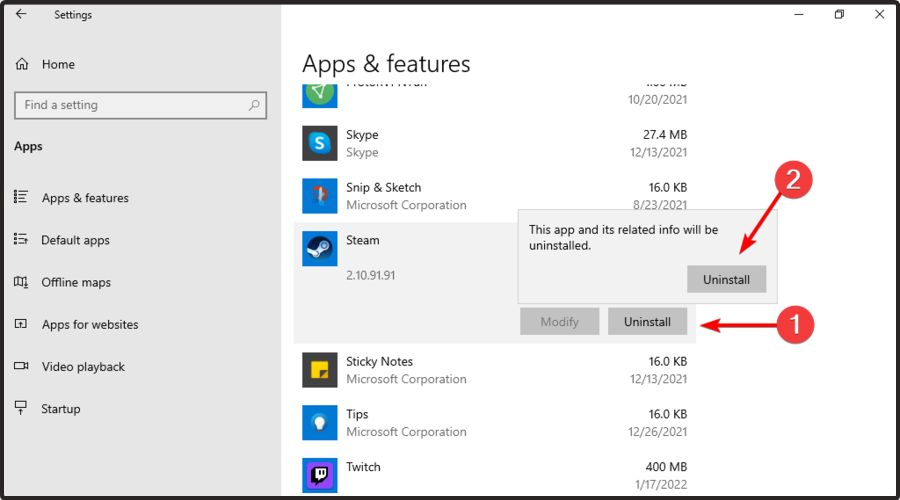Click Skype size 27.4 MB
Image resolution: width=900 pixels, height=500 pixels.
coord(665,135)
